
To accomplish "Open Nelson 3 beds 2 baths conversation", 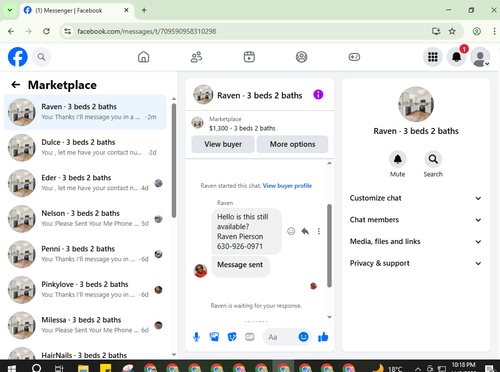I will coord(85,219).
